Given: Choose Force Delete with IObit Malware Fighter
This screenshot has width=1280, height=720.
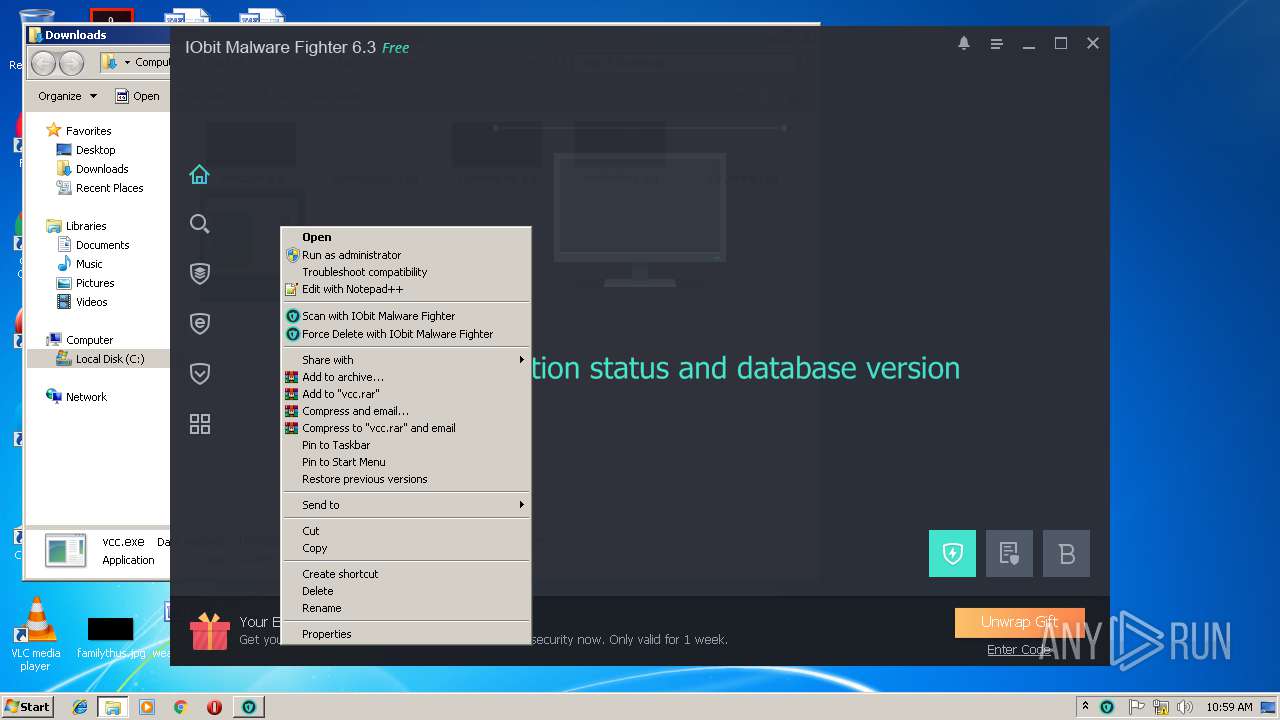Looking at the screenshot, I should (406, 334).
